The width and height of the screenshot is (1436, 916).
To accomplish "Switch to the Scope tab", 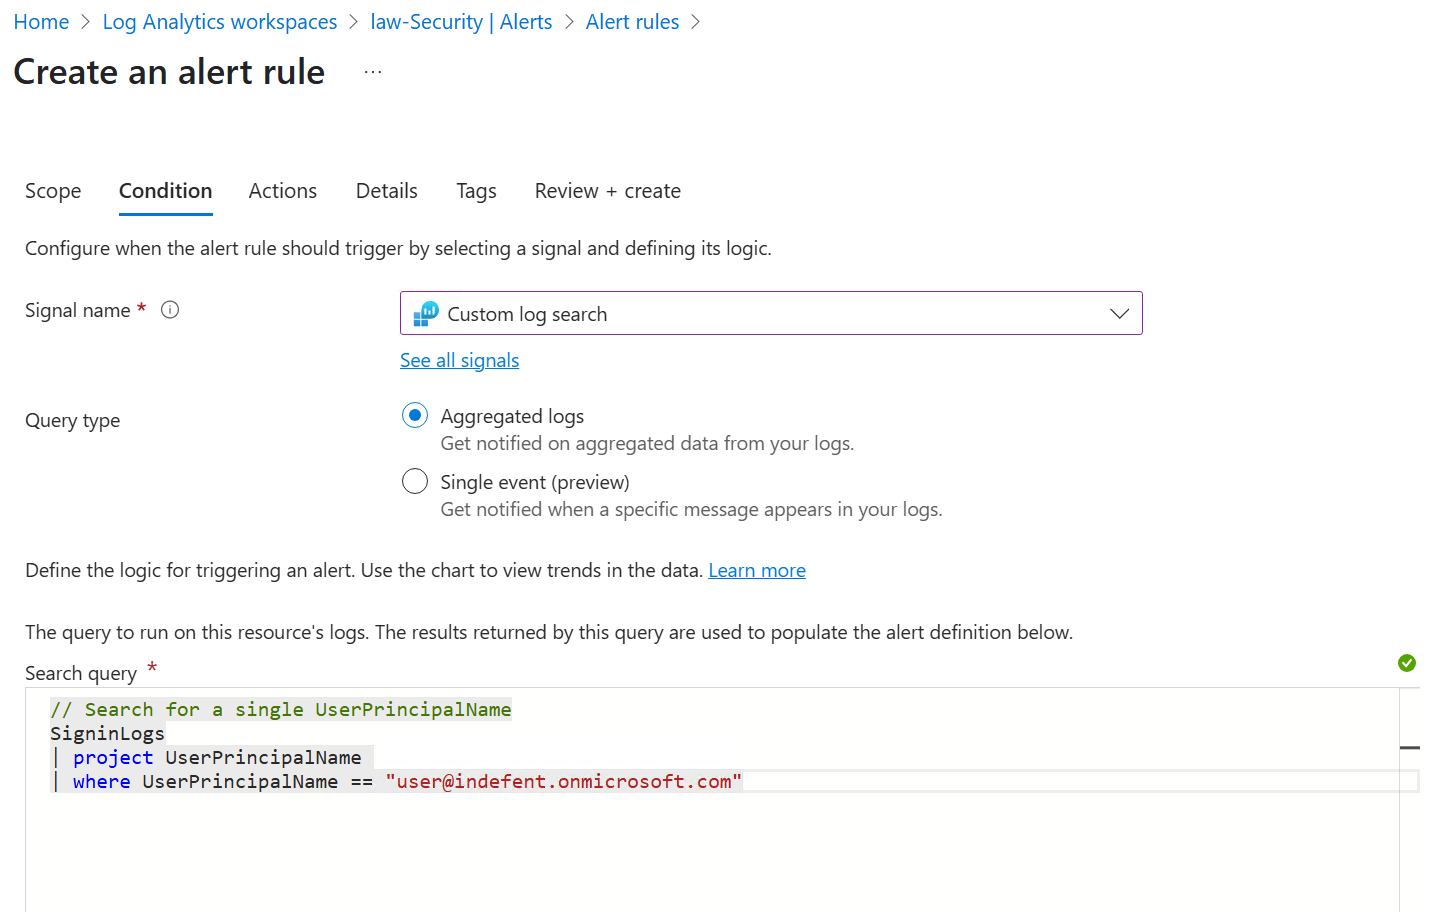I will [x=53, y=191].
